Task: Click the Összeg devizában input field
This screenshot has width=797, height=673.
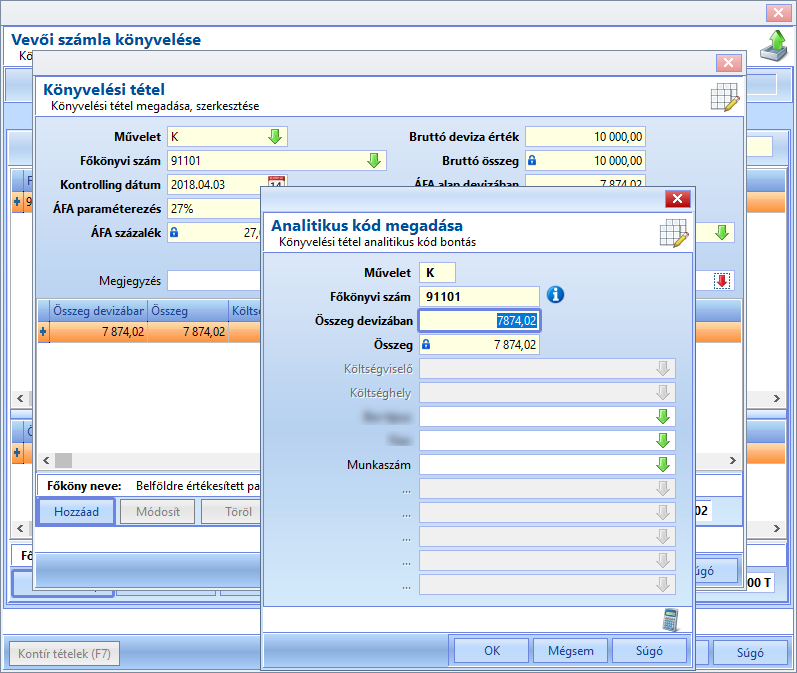Action: click(479, 321)
